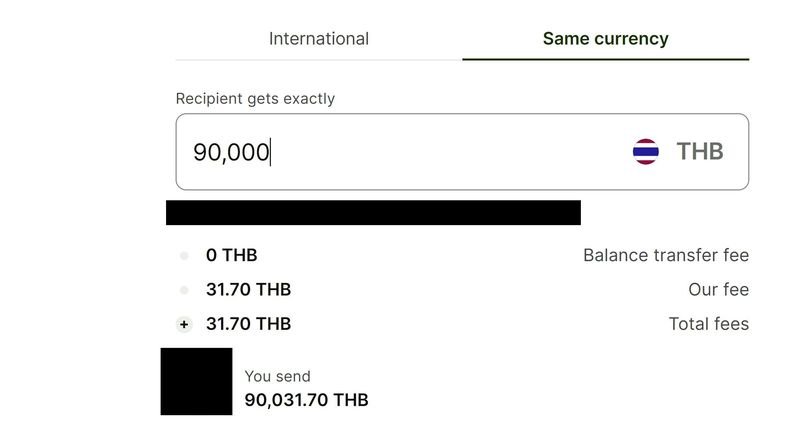Image resolution: width=800 pixels, height=439 pixels.
Task: Click the black square beside You send
Action: (x=196, y=381)
